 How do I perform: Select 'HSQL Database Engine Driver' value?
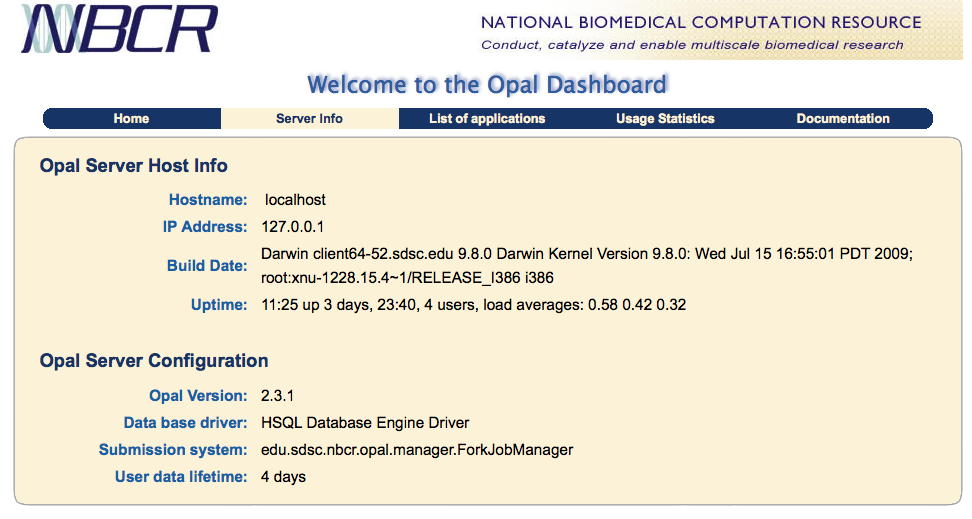pos(365,423)
